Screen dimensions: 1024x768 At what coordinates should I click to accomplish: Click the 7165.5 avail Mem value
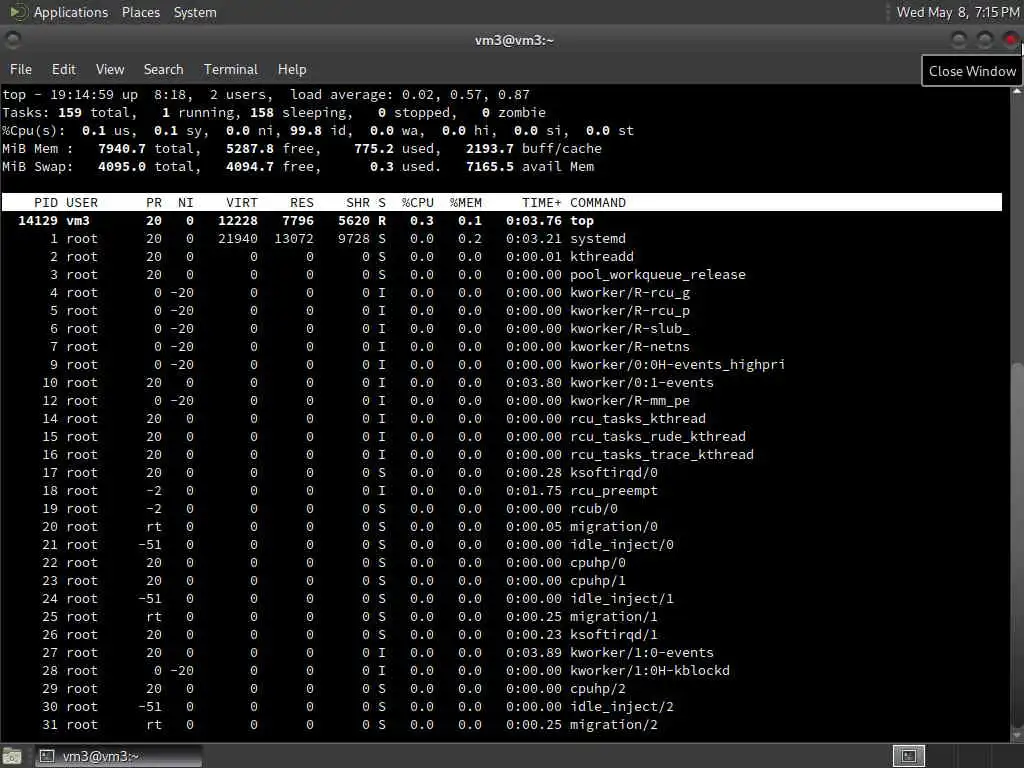(490, 167)
